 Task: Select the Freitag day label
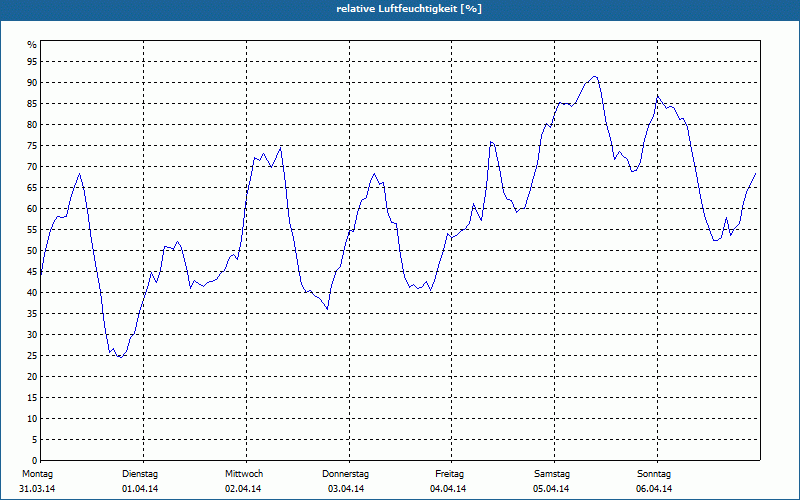pos(449,474)
